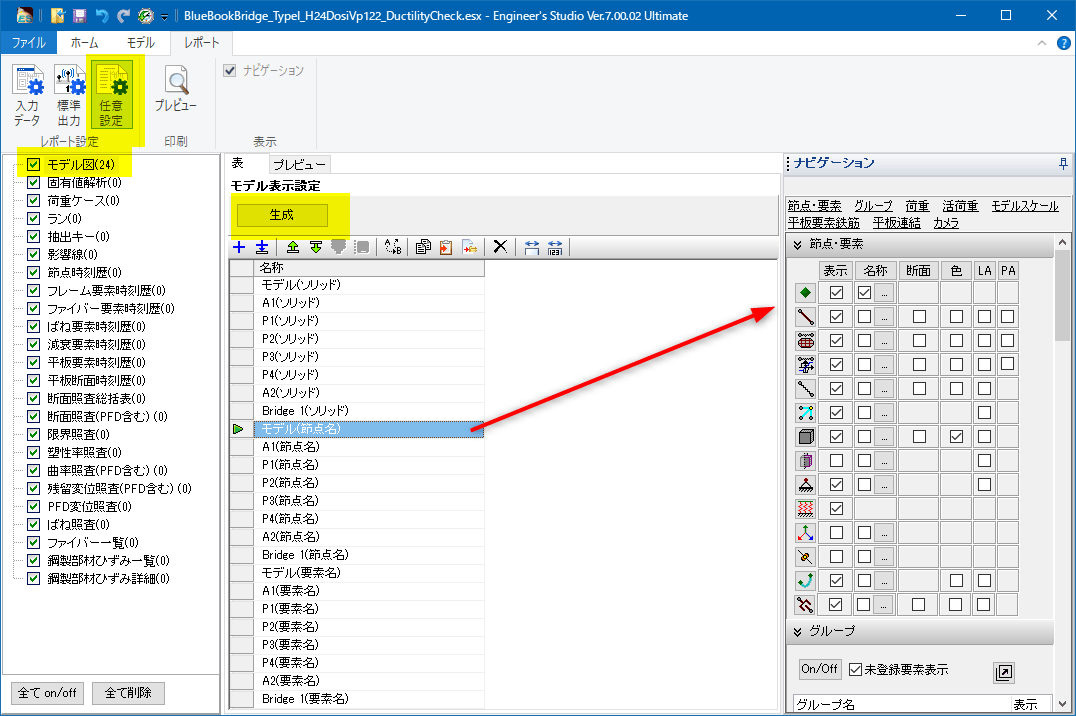Click the colored axes icon in navigation
Viewport: 1076px width, 716px height.
point(806,533)
